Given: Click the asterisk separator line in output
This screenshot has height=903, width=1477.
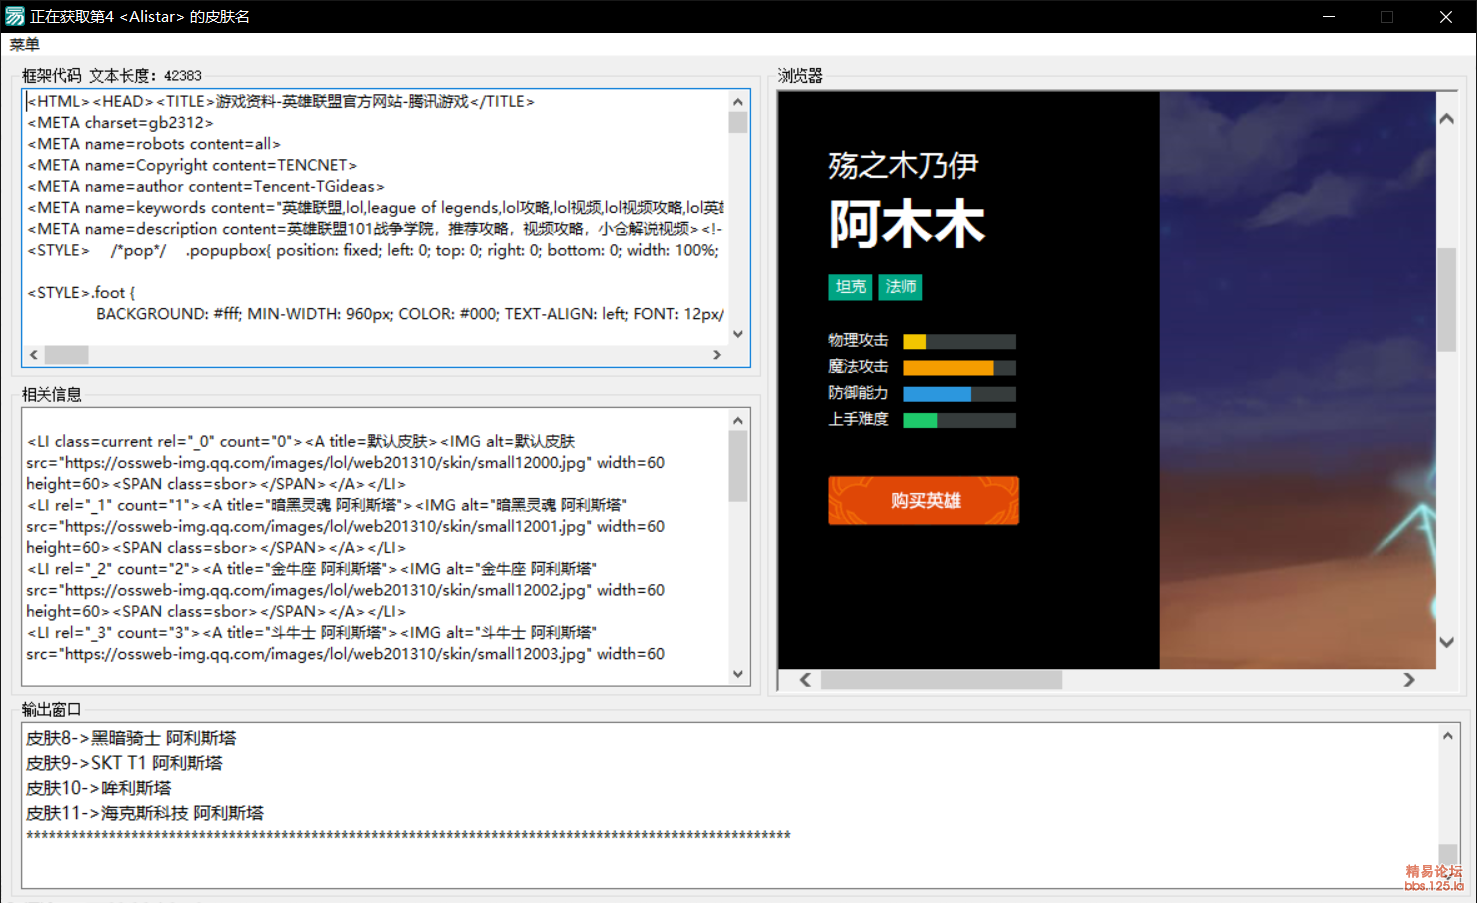Looking at the screenshot, I should [x=408, y=835].
